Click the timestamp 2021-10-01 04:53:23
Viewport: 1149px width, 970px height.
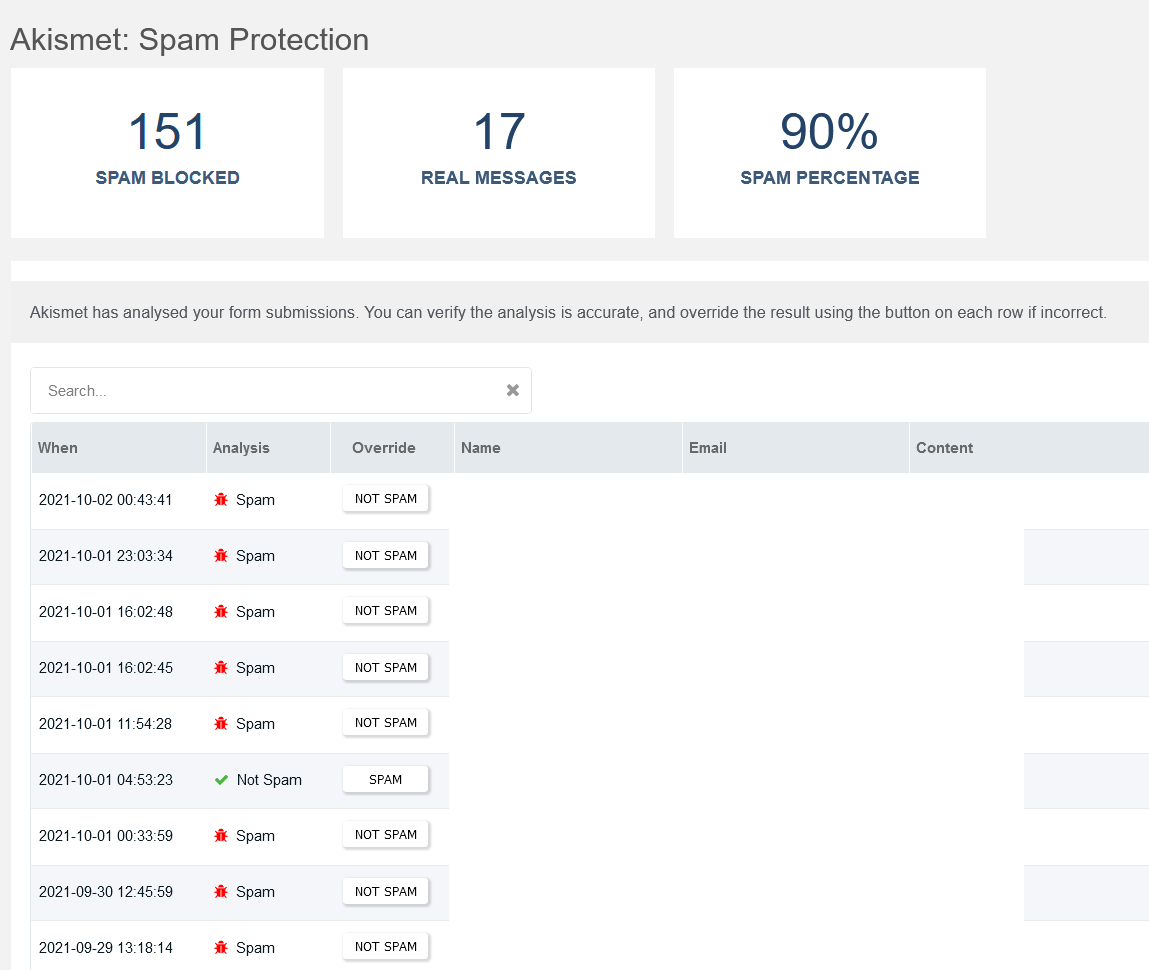tap(106, 780)
